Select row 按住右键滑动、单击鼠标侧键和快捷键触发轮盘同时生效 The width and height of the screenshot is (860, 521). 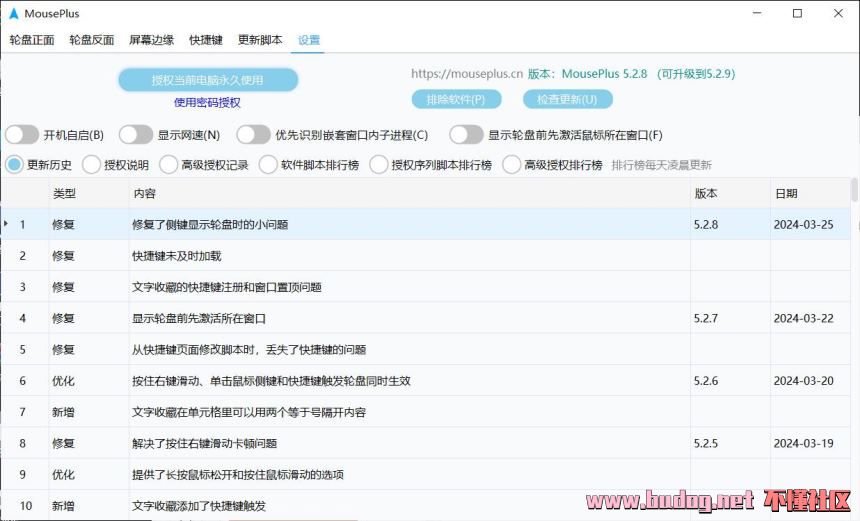425,381
